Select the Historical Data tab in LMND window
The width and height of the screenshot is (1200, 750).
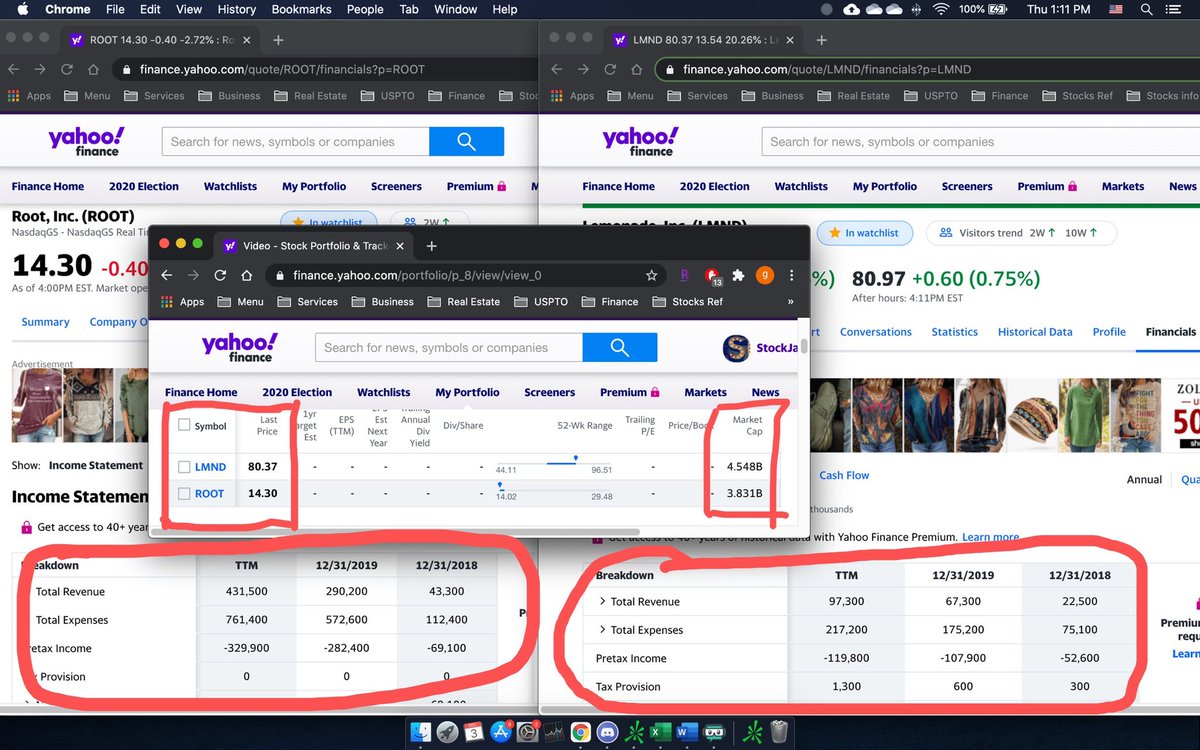1035,332
